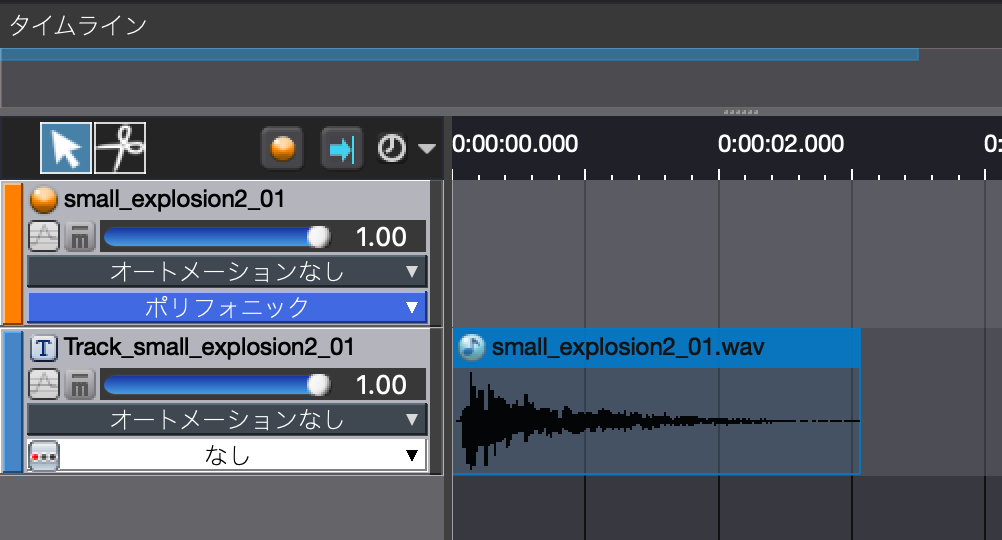This screenshot has height=540, width=1002.
Task: Click the blue color strip of the track
Action: (x=13, y=401)
